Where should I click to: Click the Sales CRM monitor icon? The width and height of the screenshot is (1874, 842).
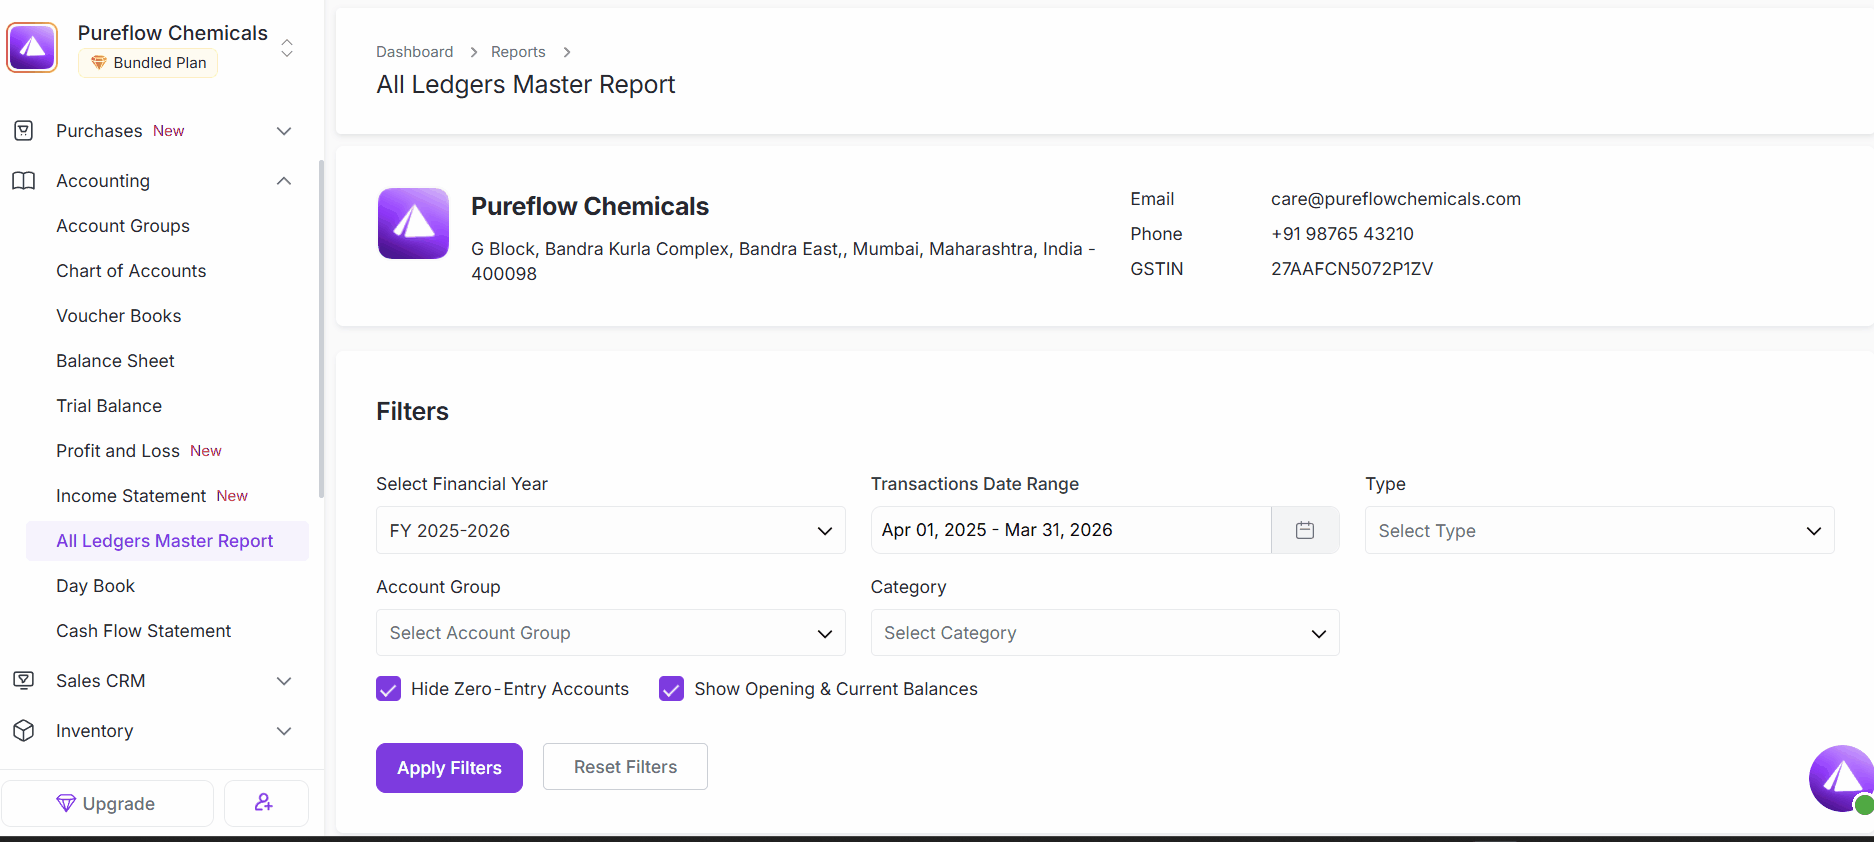[x=24, y=681]
